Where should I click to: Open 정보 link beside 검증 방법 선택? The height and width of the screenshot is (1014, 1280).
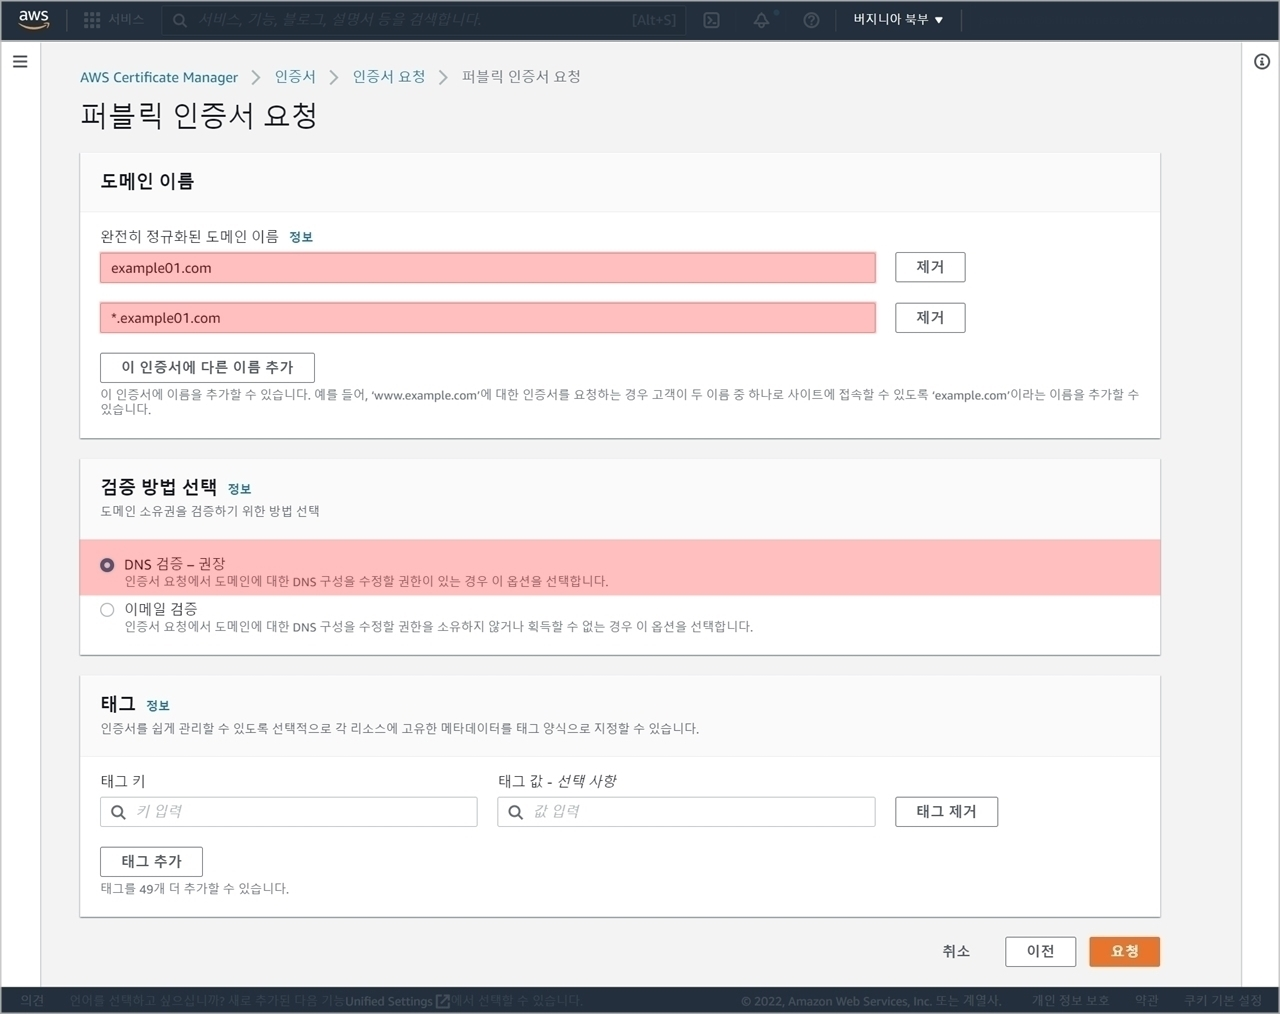pyautogui.click(x=239, y=489)
